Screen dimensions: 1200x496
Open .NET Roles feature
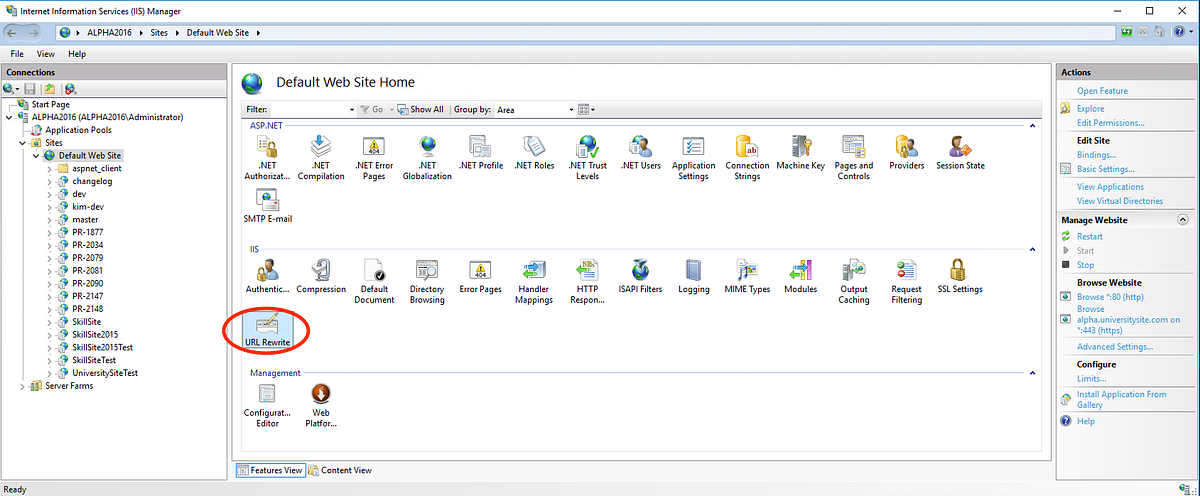tap(534, 153)
